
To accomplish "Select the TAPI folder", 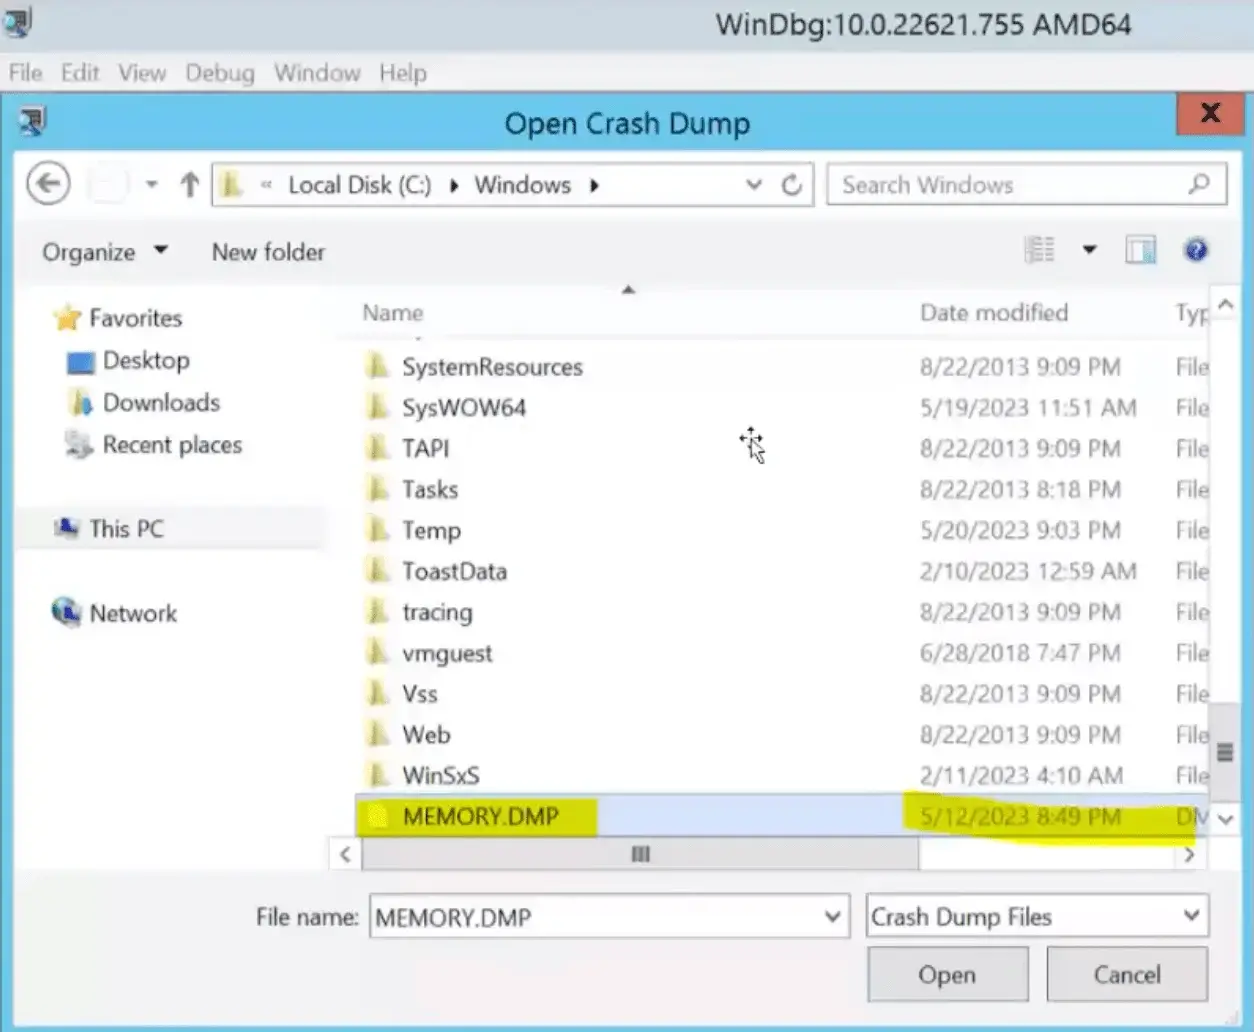I will tap(425, 449).
